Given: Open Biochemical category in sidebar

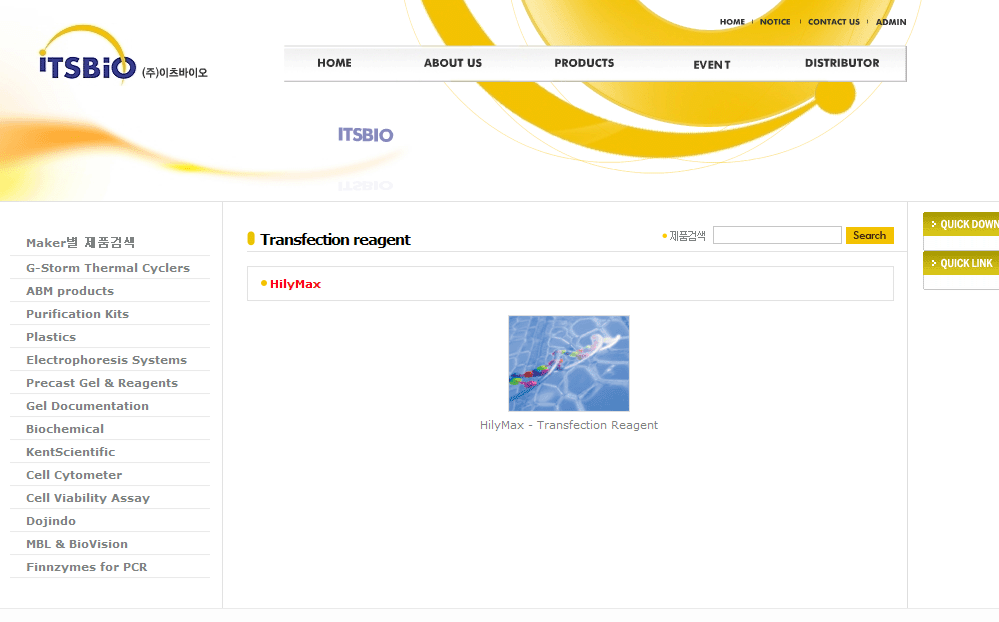Looking at the screenshot, I should click(65, 429).
